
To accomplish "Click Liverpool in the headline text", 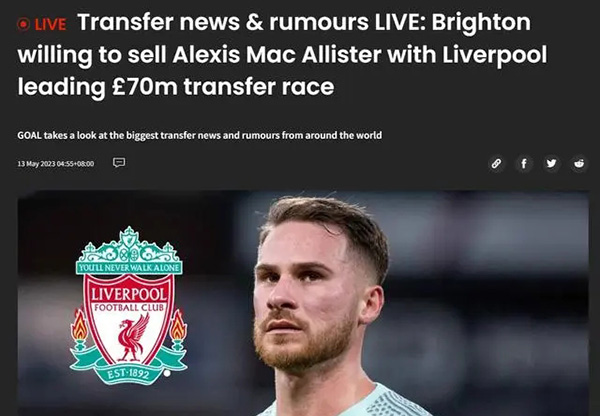I will click(x=494, y=55).
